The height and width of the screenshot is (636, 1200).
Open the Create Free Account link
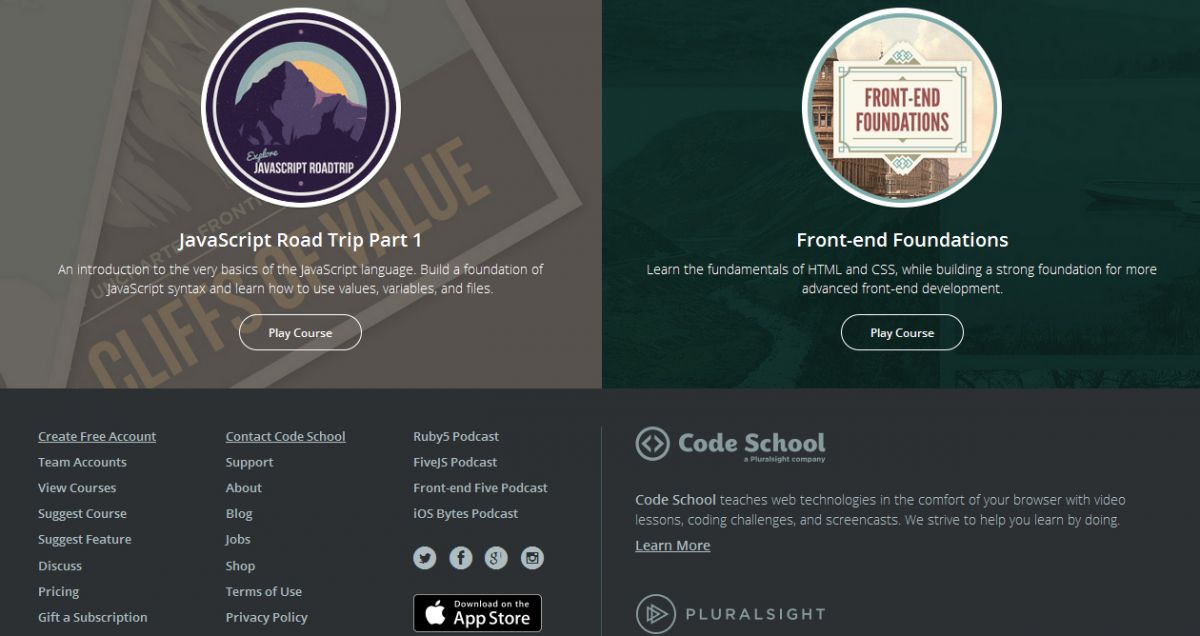(97, 436)
